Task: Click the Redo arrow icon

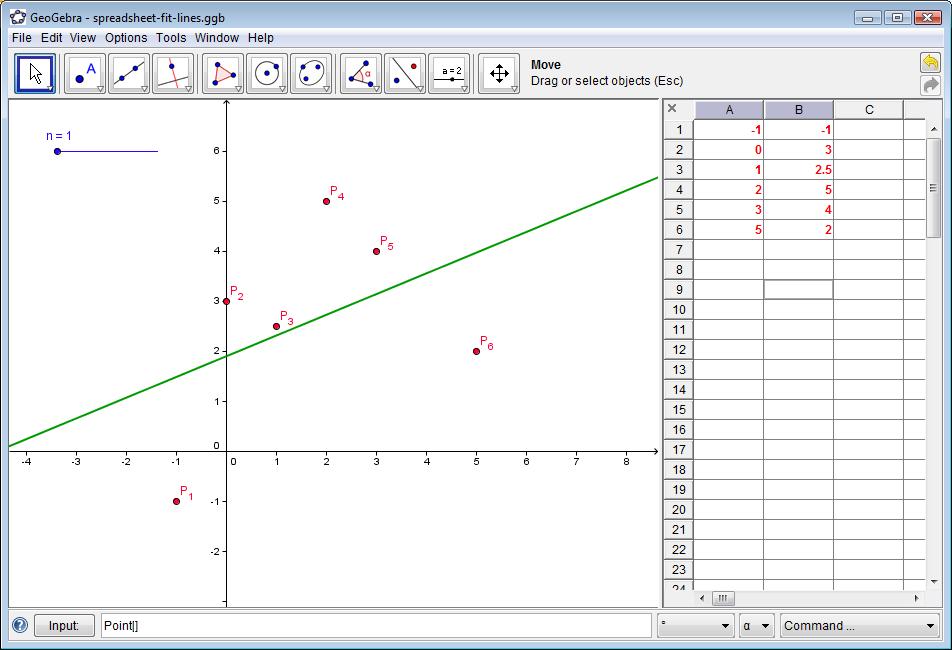Action: [x=930, y=85]
